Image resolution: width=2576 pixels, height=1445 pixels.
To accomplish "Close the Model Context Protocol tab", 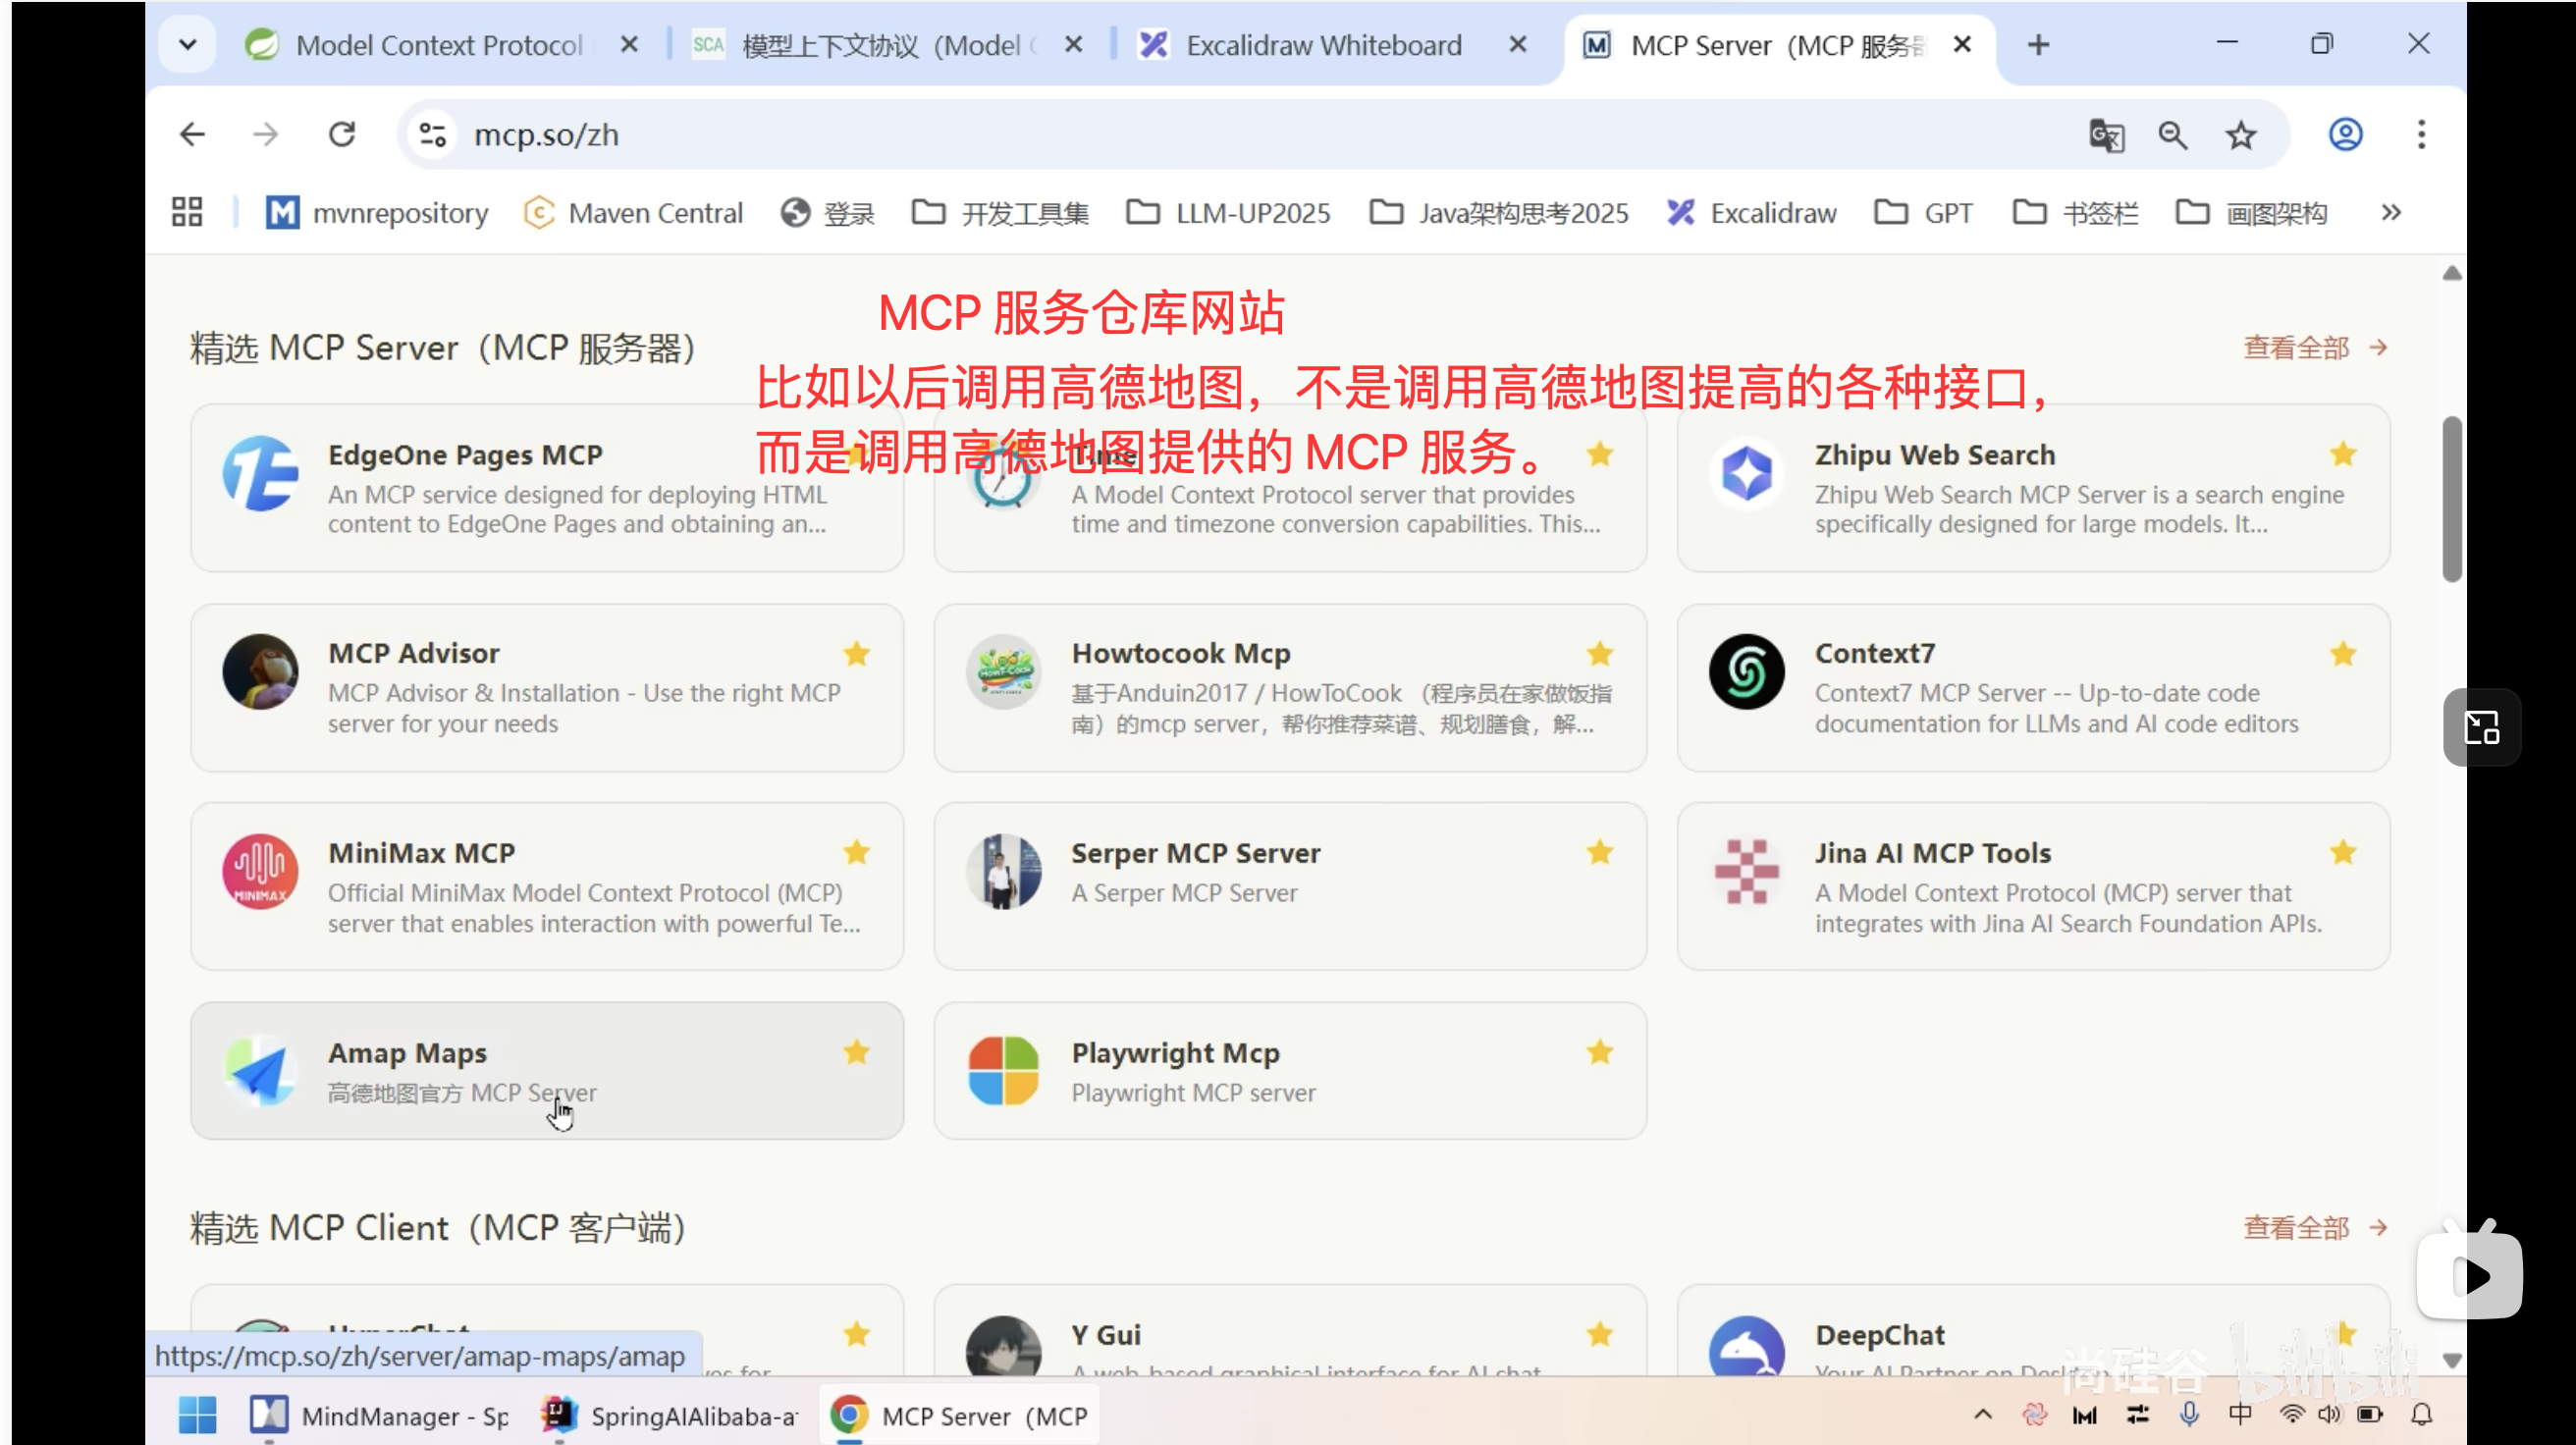I will [x=628, y=45].
